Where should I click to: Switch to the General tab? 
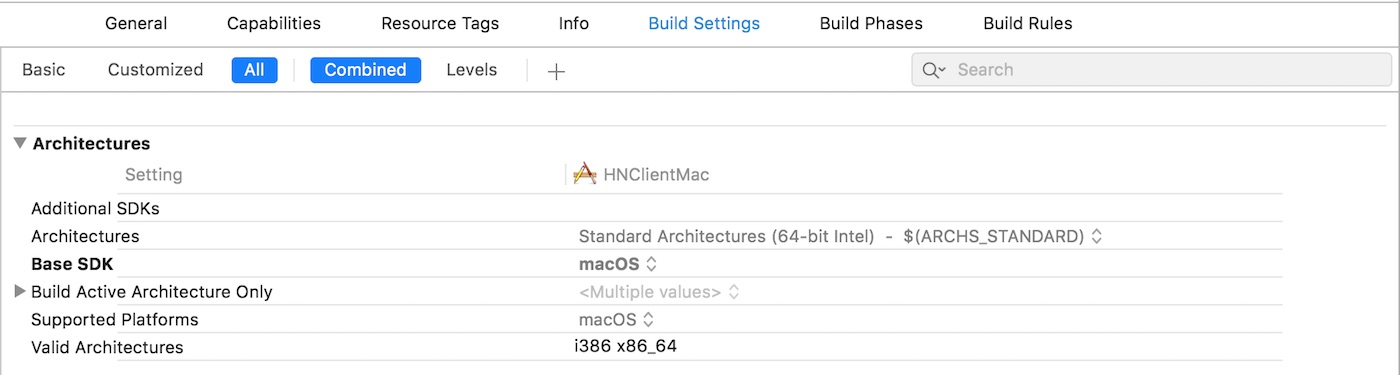136,23
